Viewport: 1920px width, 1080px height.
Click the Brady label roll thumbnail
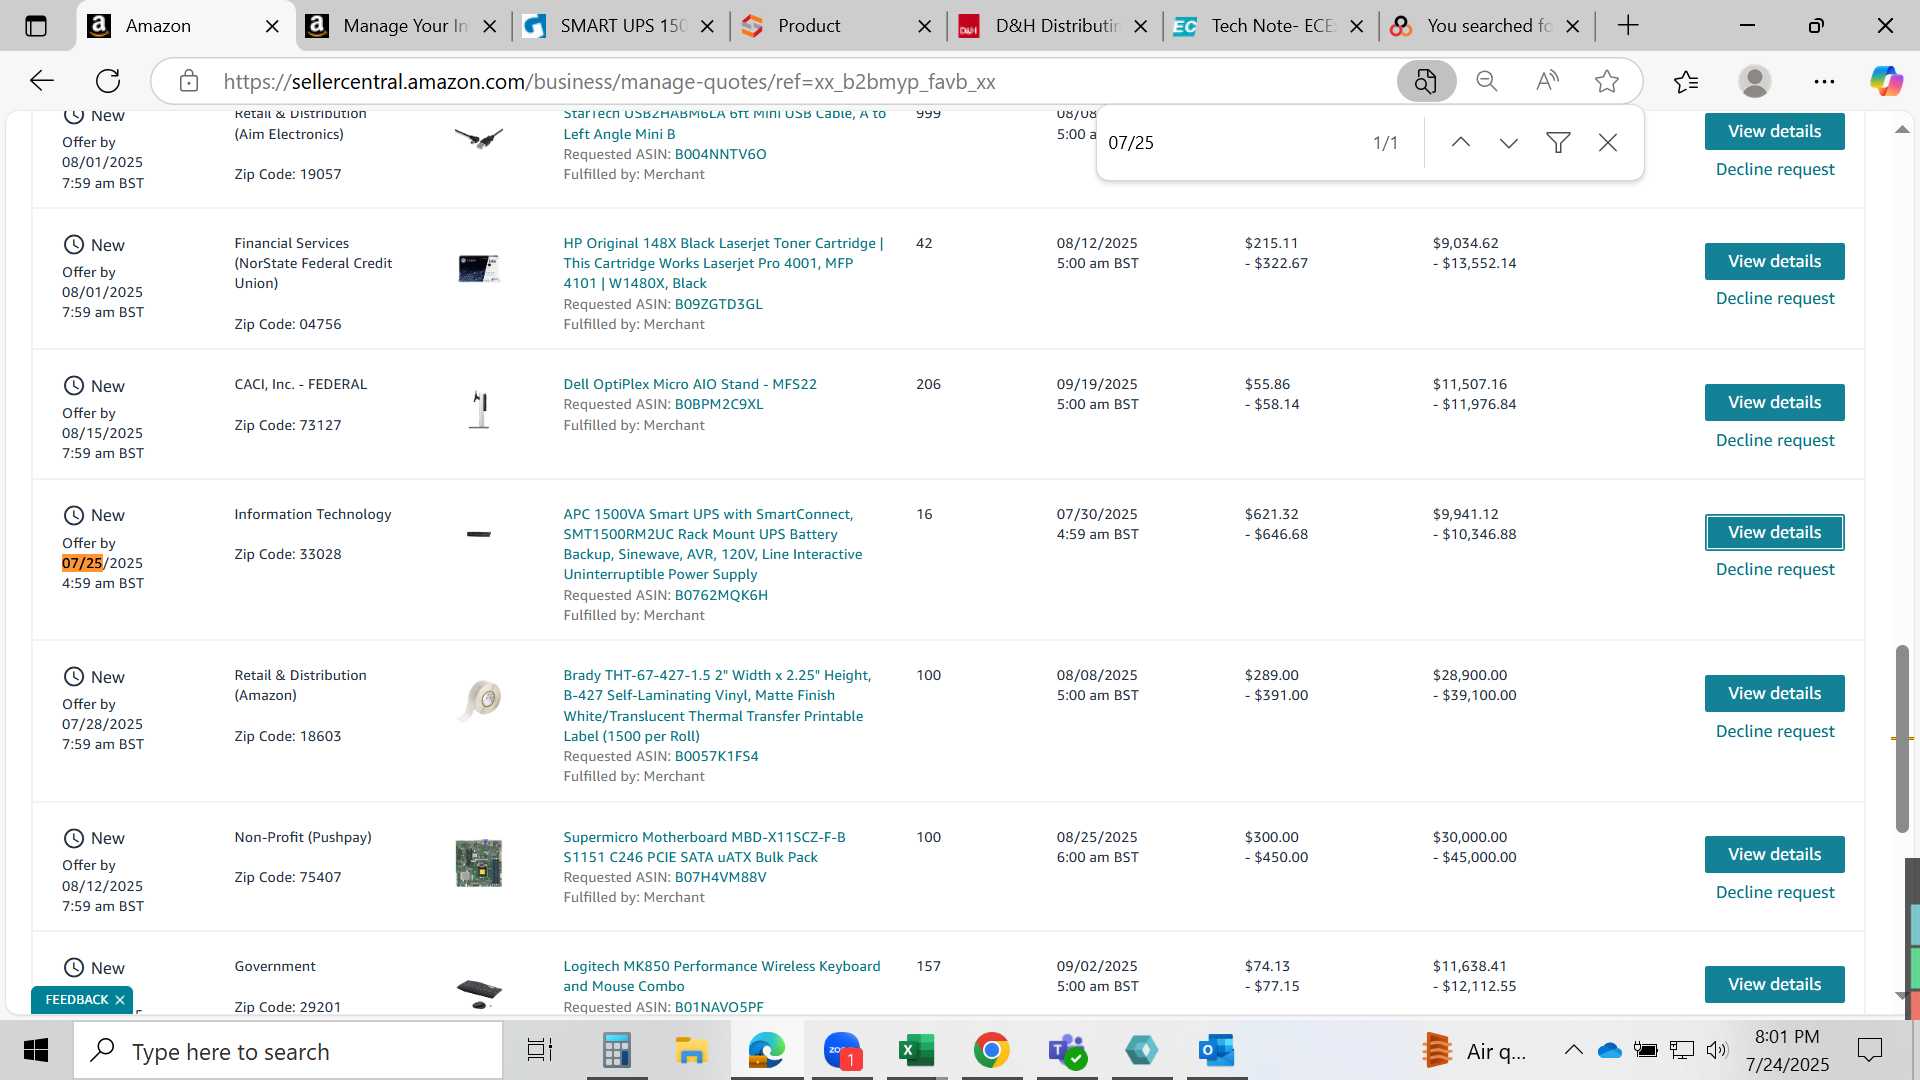tap(480, 699)
